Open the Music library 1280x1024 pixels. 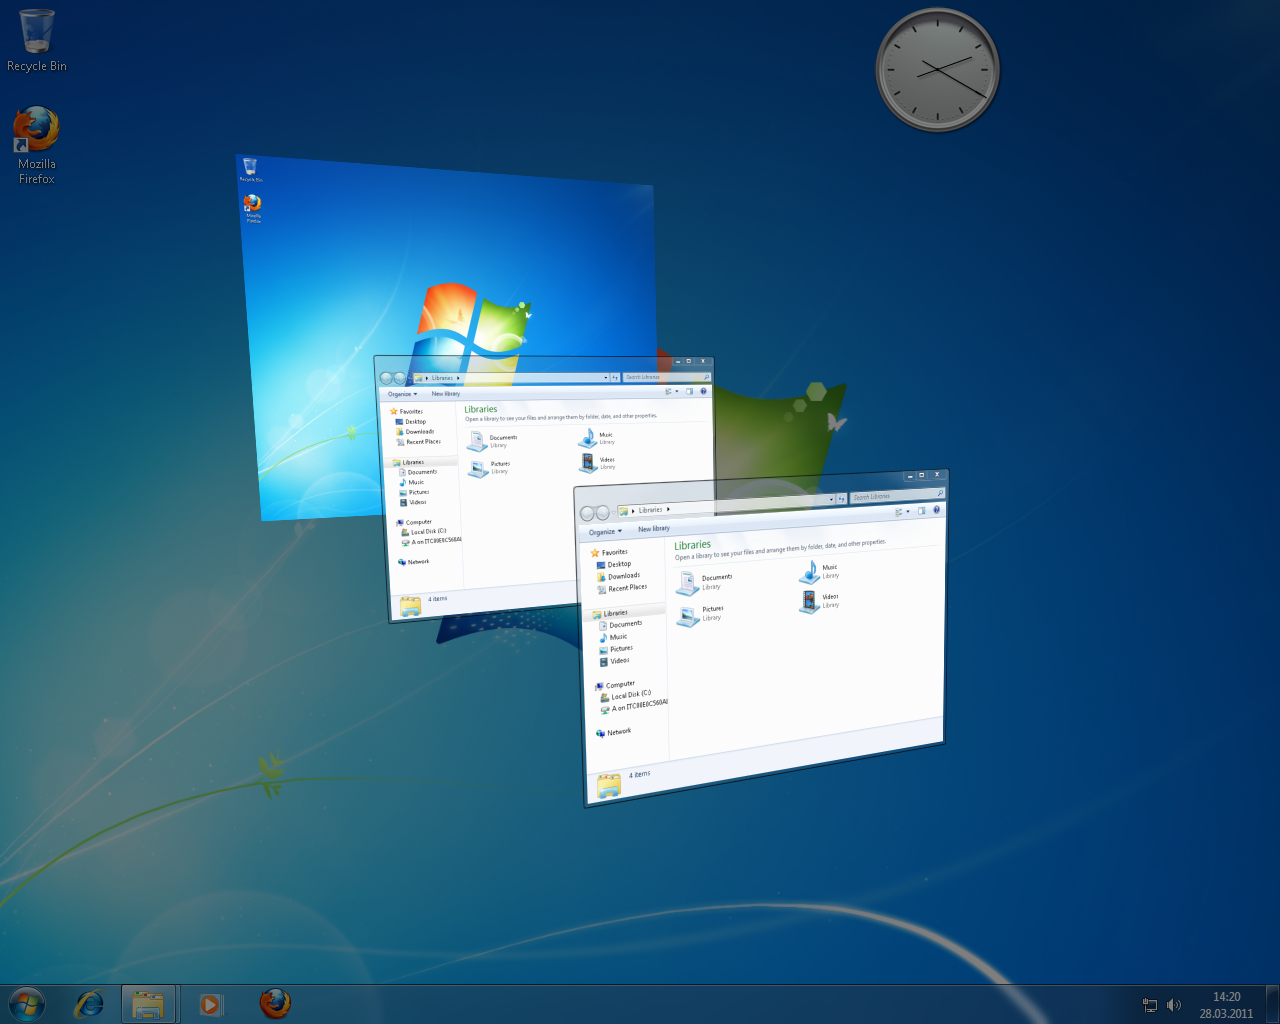tap(809, 571)
